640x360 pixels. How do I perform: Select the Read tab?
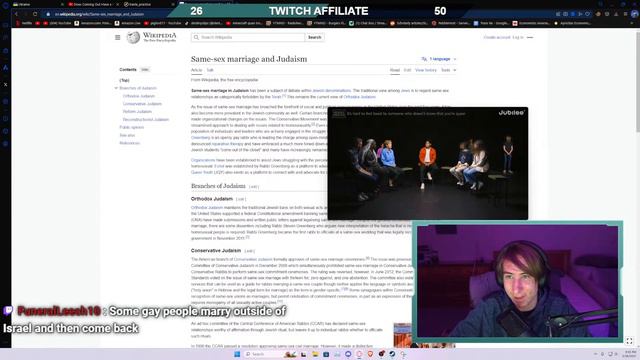pyautogui.click(x=395, y=70)
